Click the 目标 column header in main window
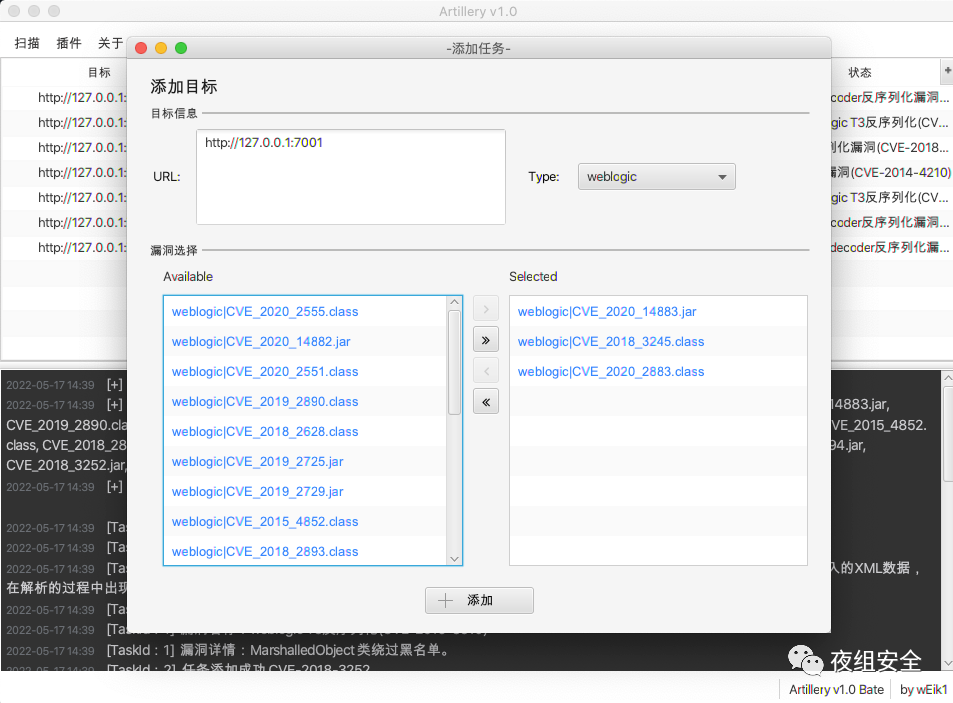The image size is (953, 703). tap(99, 72)
